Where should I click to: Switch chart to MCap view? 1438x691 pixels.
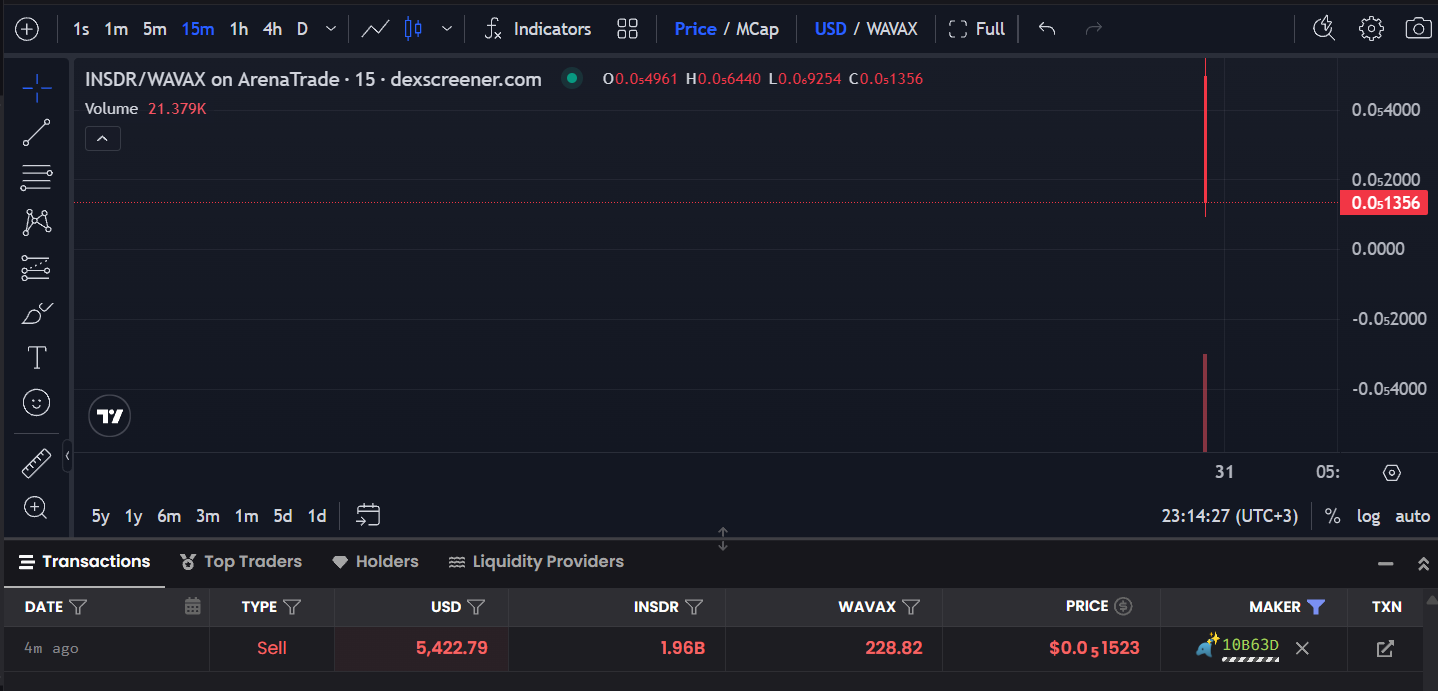(x=757, y=29)
